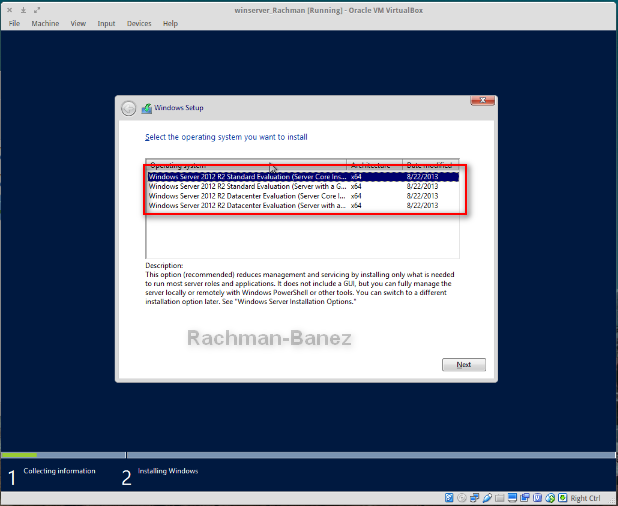The height and width of the screenshot is (506, 618).
Task: Click the expand arrows icon in title bar
Action: (37, 10)
